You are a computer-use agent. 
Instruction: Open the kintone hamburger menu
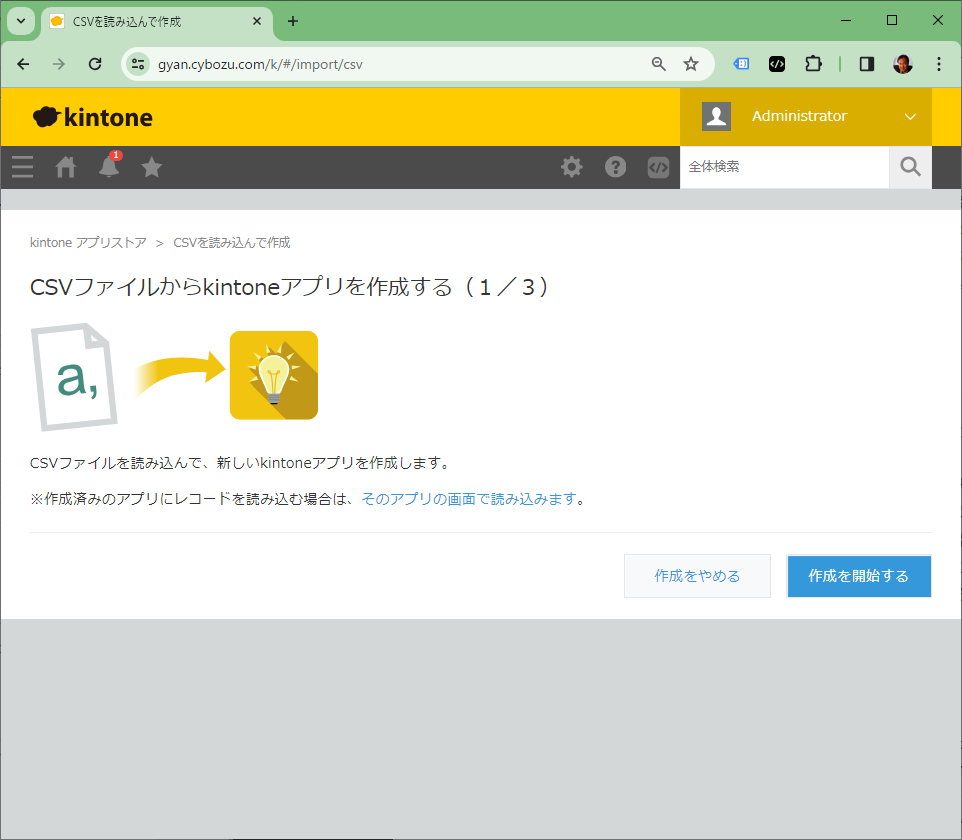click(22, 167)
